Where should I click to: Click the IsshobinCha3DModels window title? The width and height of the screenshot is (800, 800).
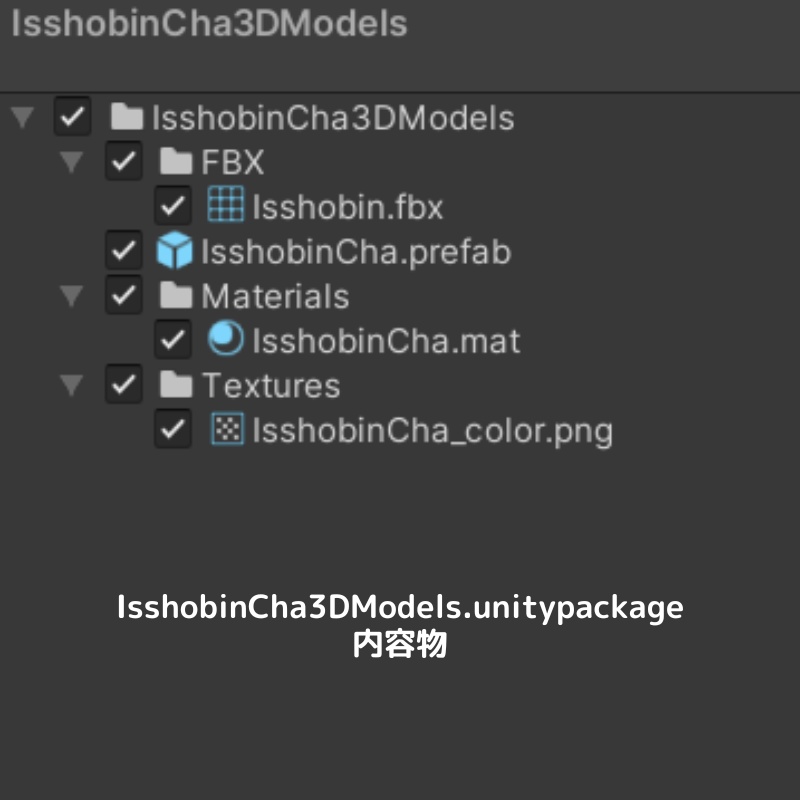(209, 24)
